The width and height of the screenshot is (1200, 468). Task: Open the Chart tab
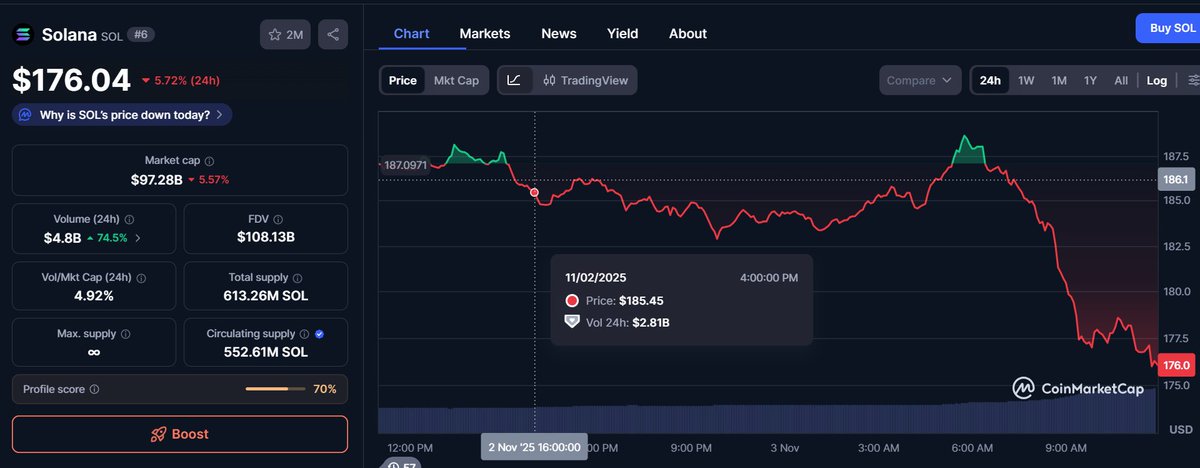tap(411, 33)
